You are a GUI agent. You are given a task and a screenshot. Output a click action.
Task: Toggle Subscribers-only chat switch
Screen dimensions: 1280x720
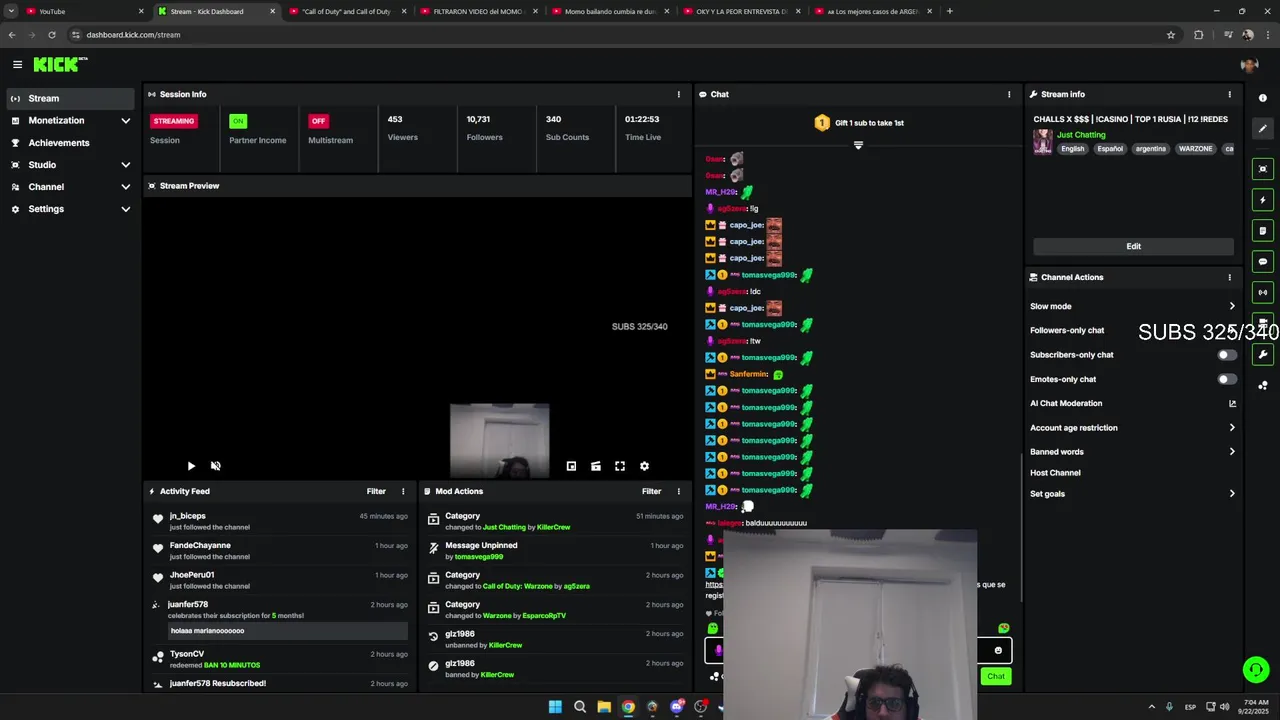tap(1226, 355)
